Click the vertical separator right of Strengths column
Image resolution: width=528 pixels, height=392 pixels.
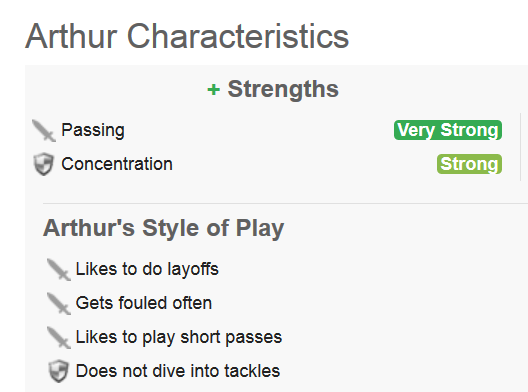(x=521, y=146)
